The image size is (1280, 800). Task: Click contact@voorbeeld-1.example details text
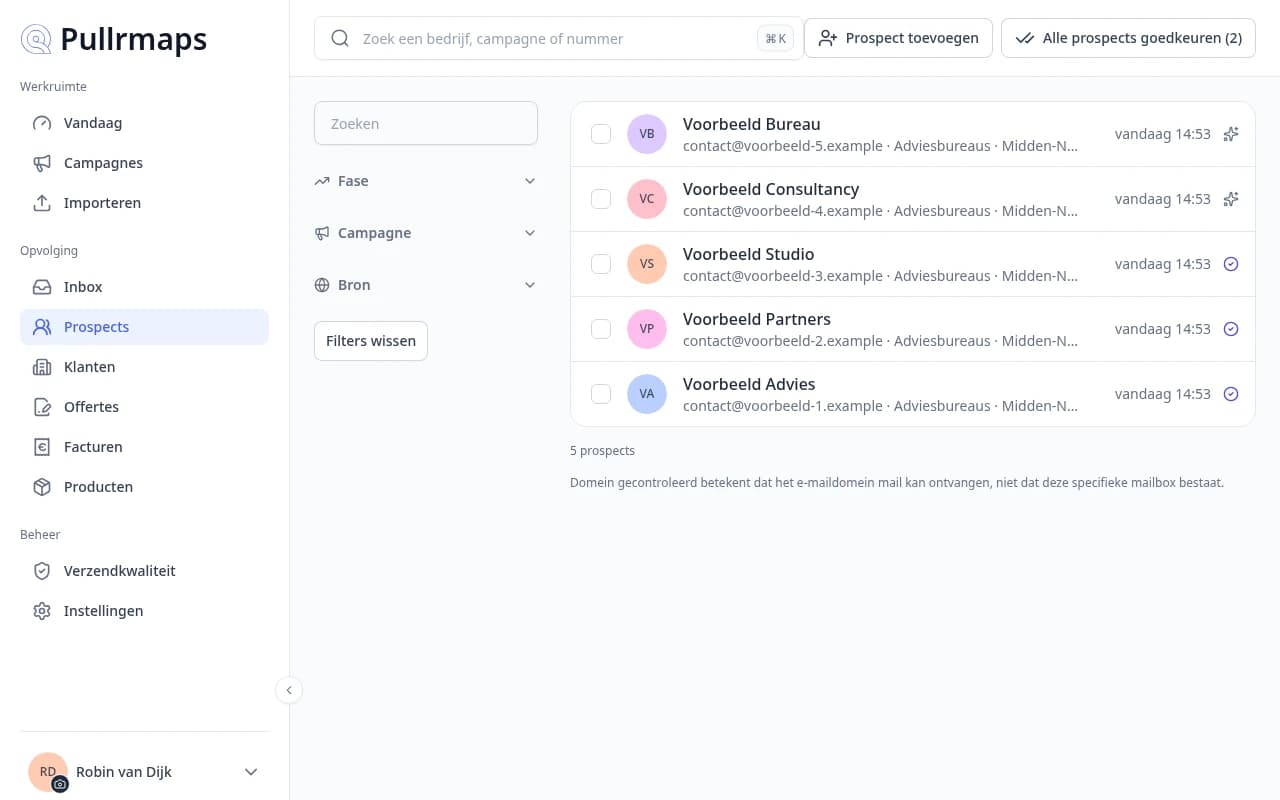point(880,406)
